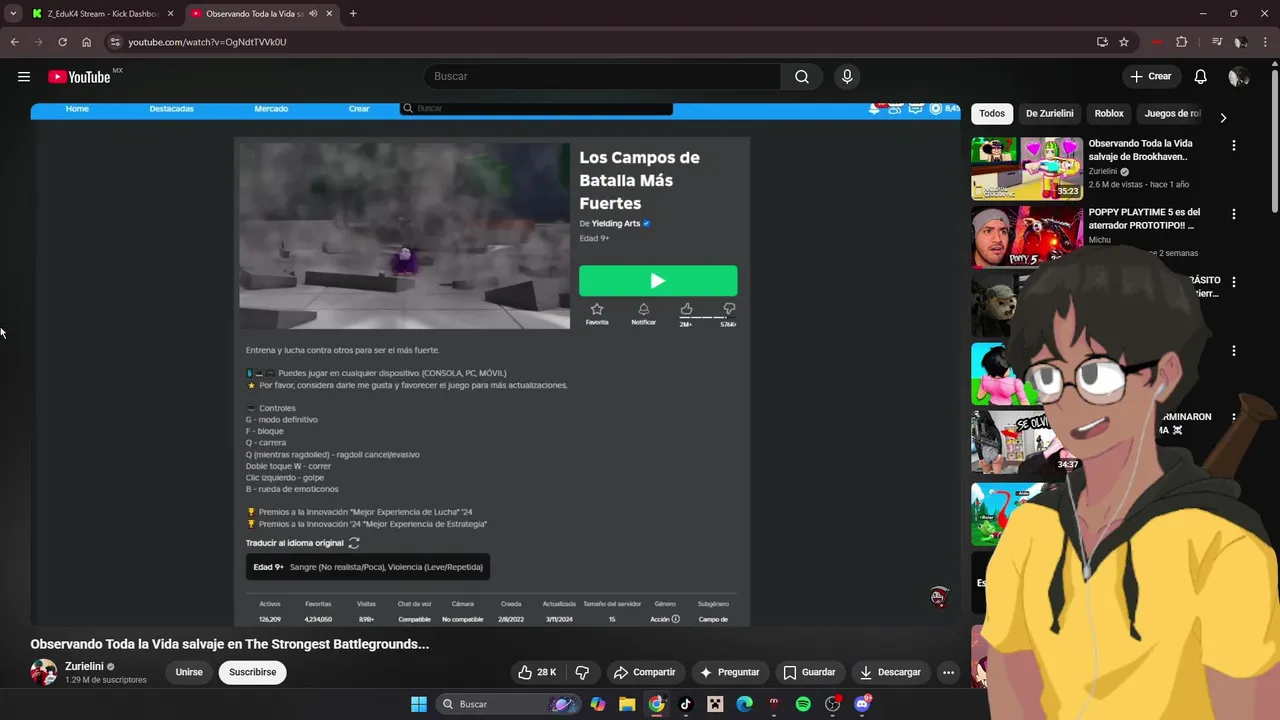Go back in browser history
This screenshot has width=1280, height=720.
(x=14, y=42)
